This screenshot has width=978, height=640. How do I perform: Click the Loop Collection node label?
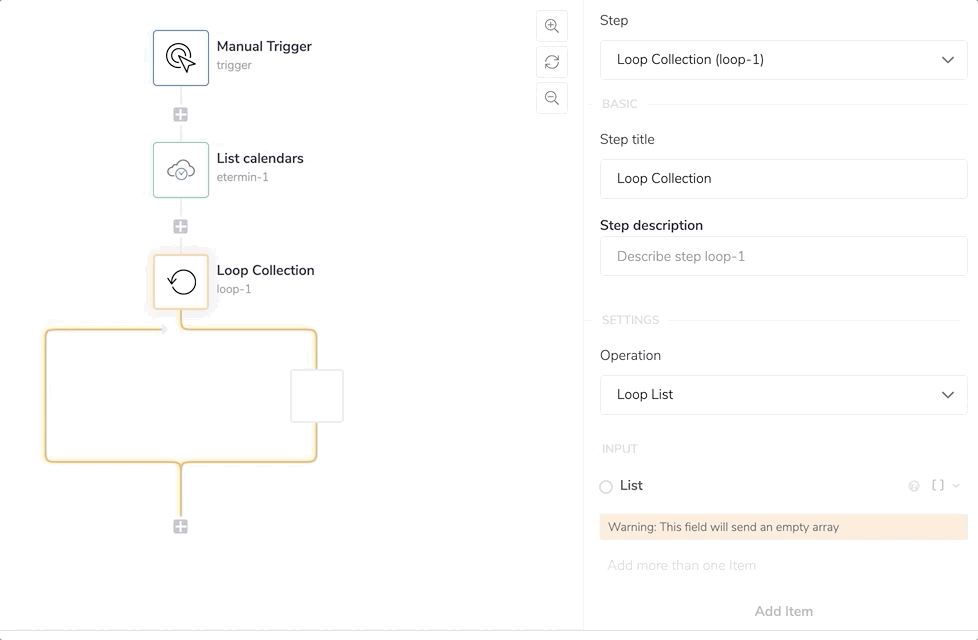[x=265, y=271]
